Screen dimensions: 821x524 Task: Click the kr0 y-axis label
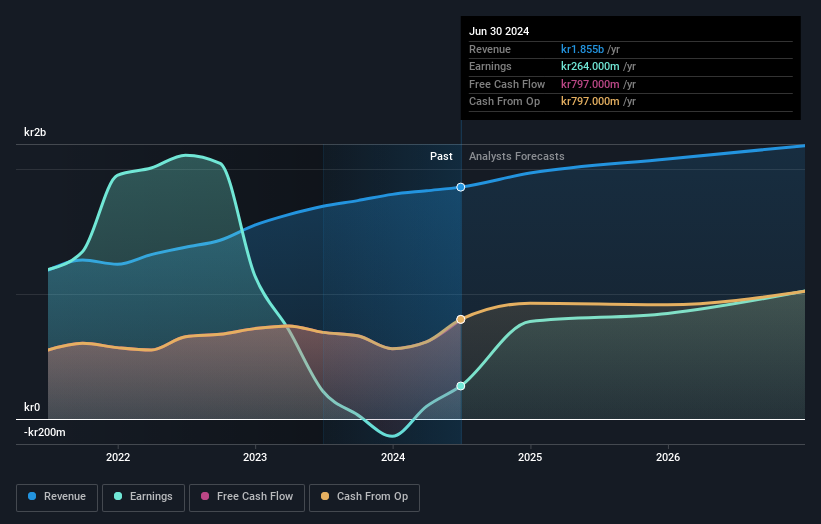32,407
